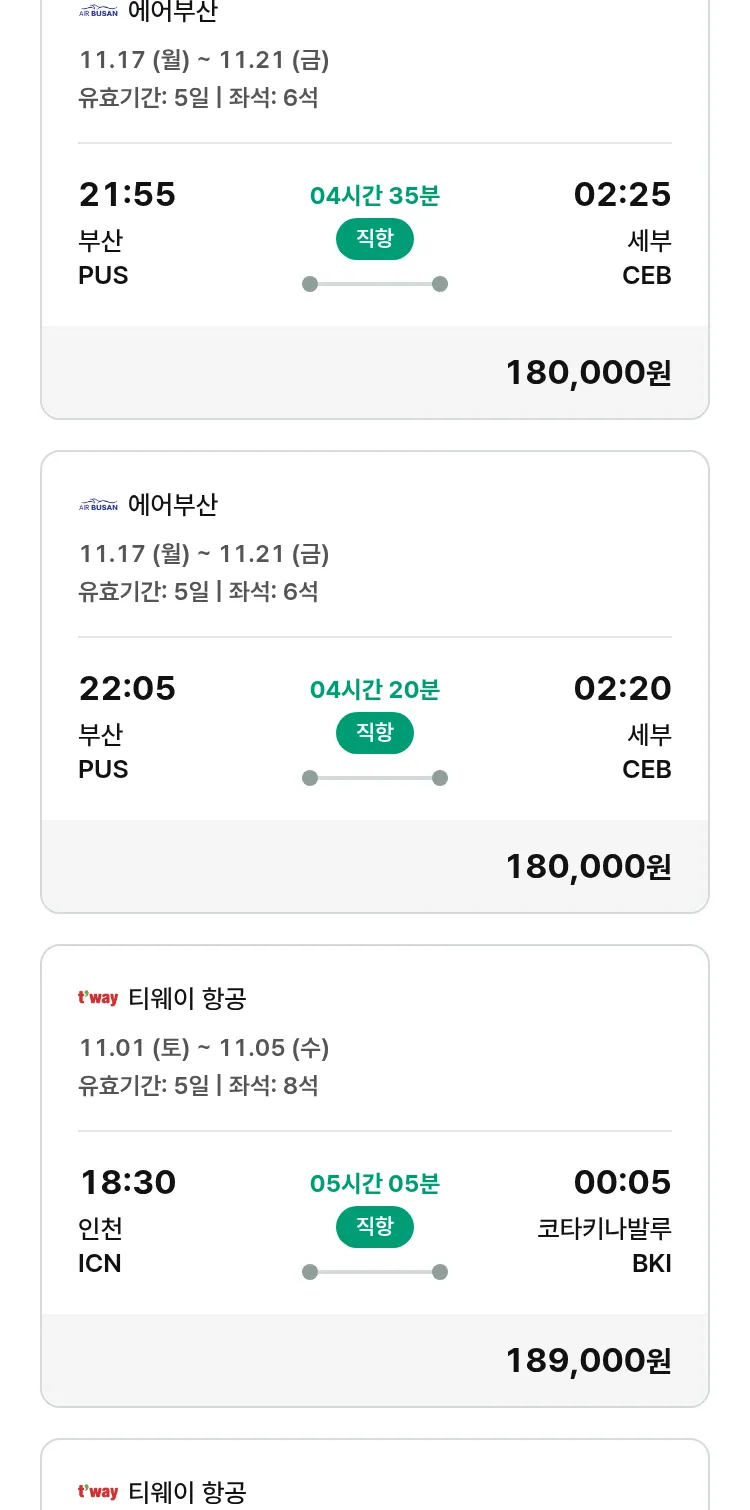Image resolution: width=750 pixels, height=1510 pixels.
Task: Select the 05시간 05분 flight duration
Action: (374, 1184)
